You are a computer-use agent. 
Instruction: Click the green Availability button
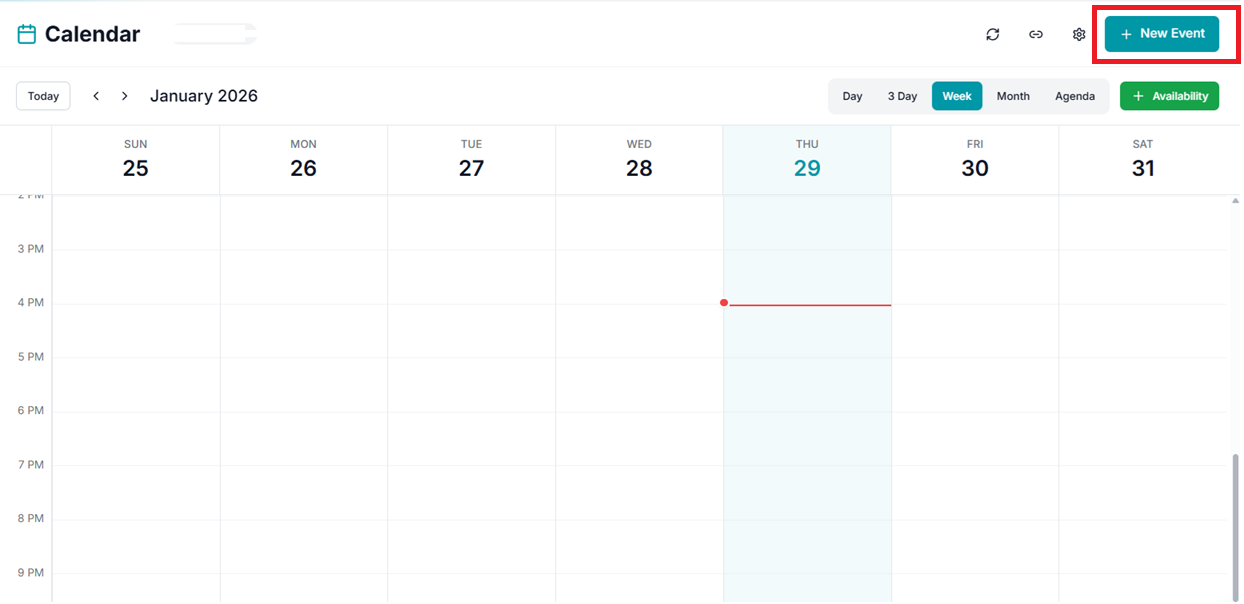pyautogui.click(x=1169, y=96)
